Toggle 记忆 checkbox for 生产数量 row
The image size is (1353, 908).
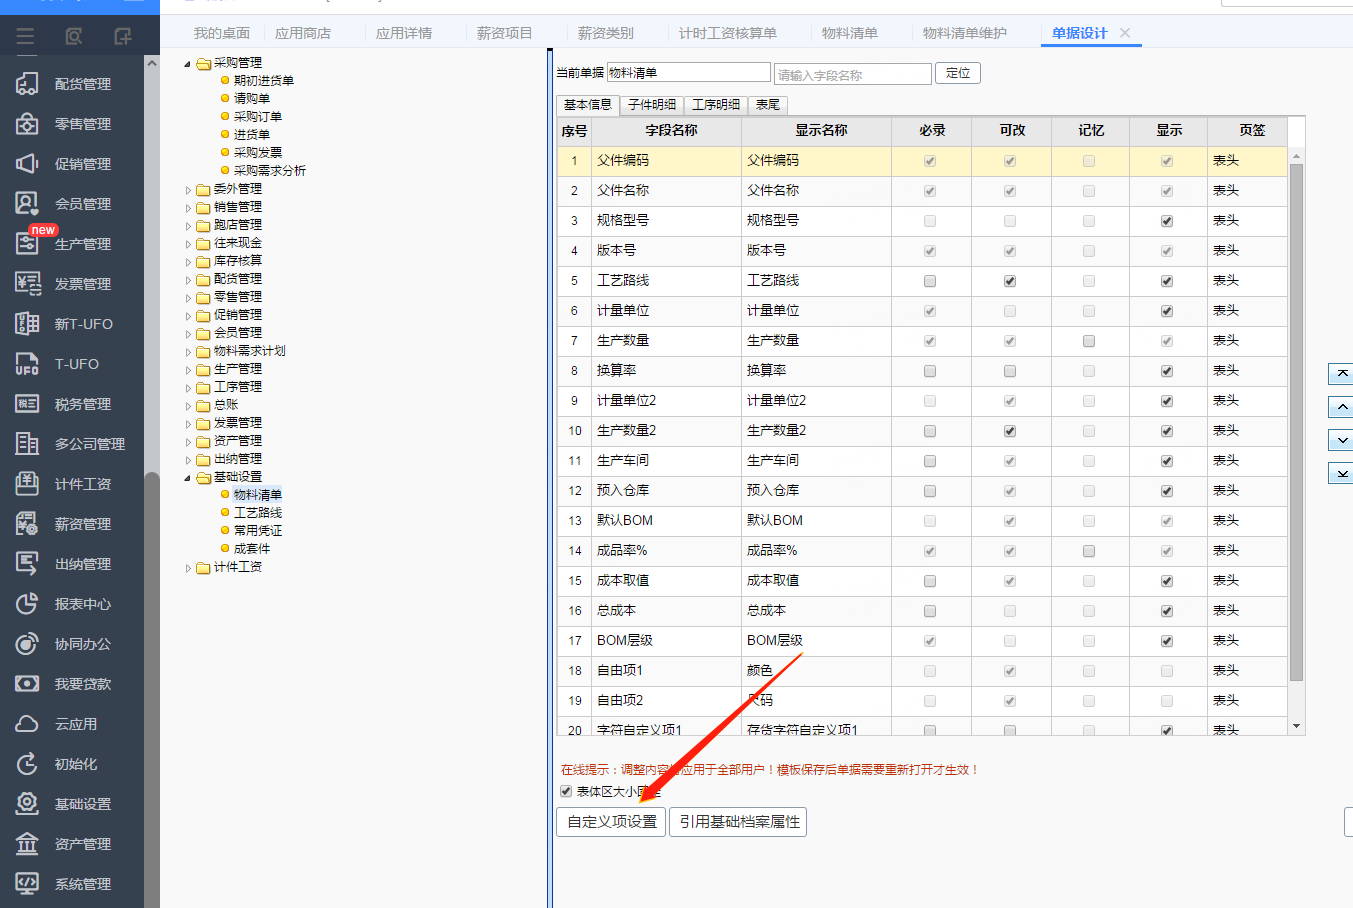pos(1089,341)
